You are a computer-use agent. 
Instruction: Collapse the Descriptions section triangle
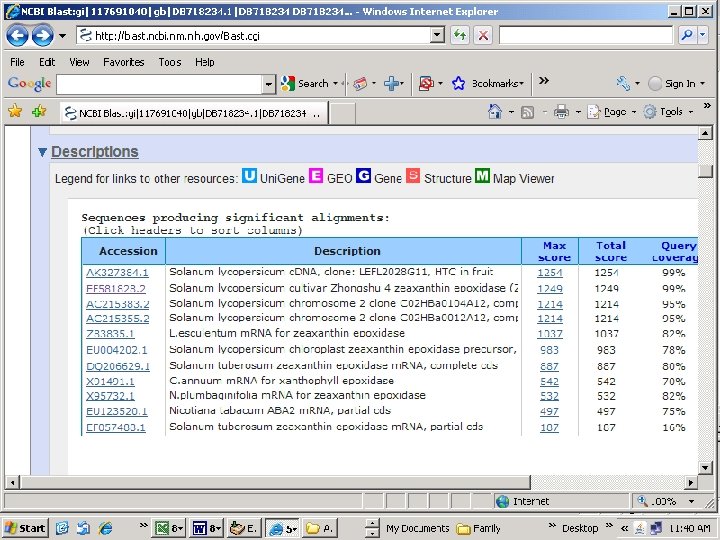coord(42,152)
